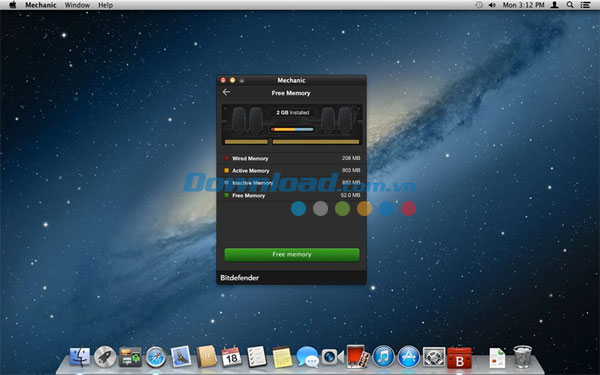Viewport: 600px width, 375px height.
Task: Click the red Bitdefender Mechanic toolbox Dock icon
Action: [x=460, y=357]
